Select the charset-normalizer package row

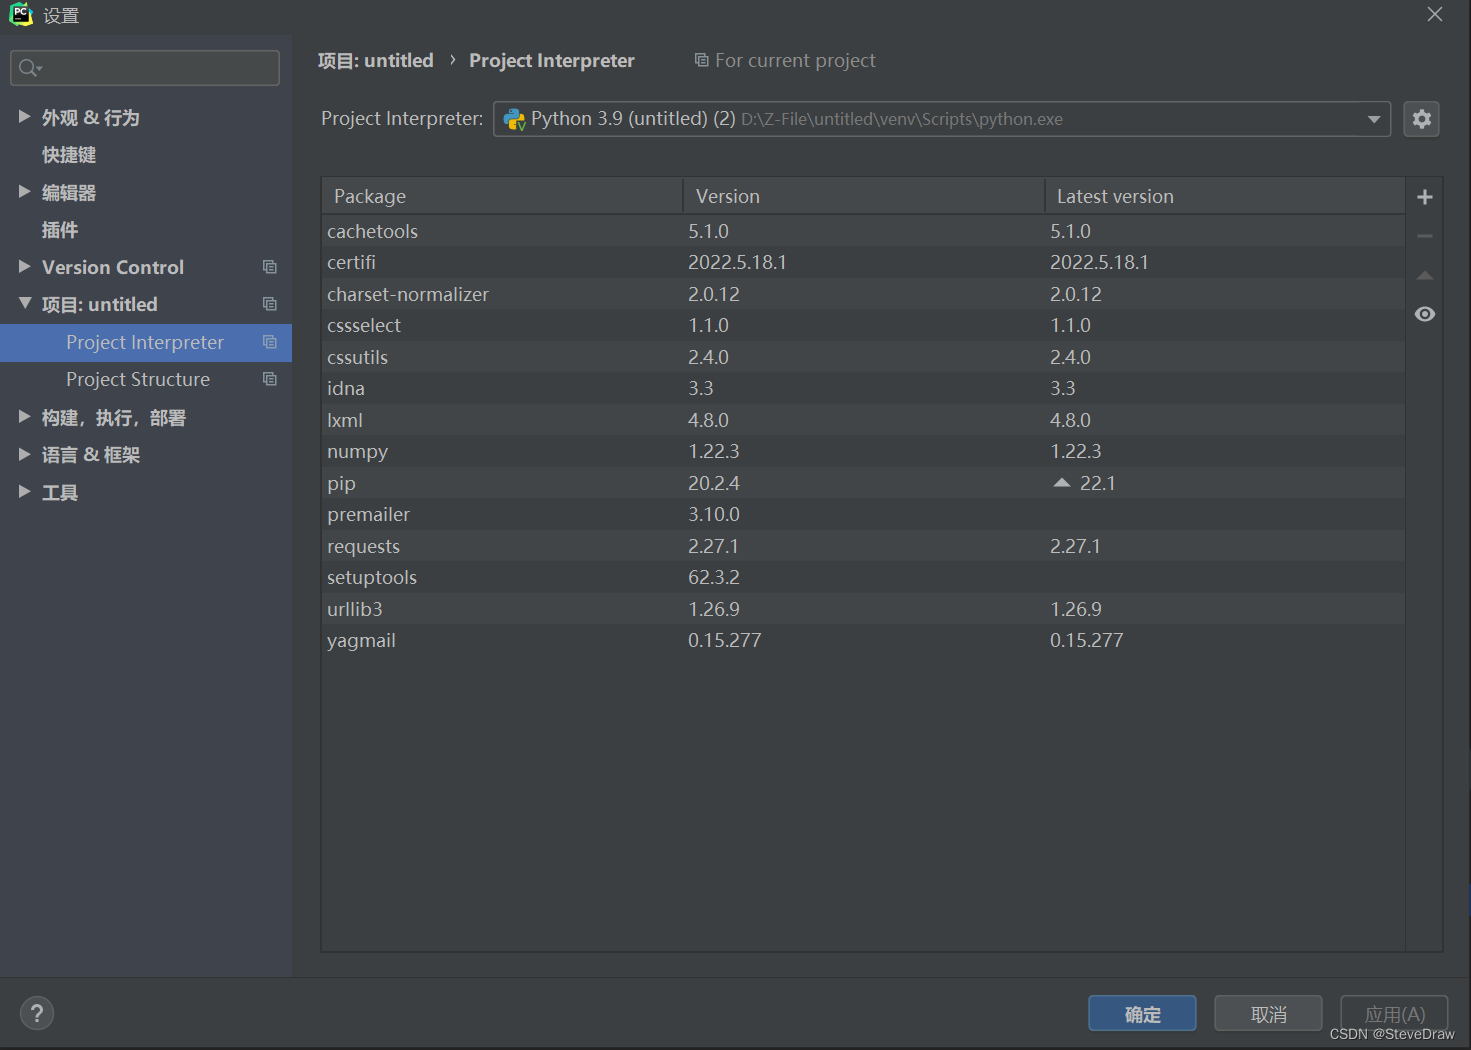(863, 294)
